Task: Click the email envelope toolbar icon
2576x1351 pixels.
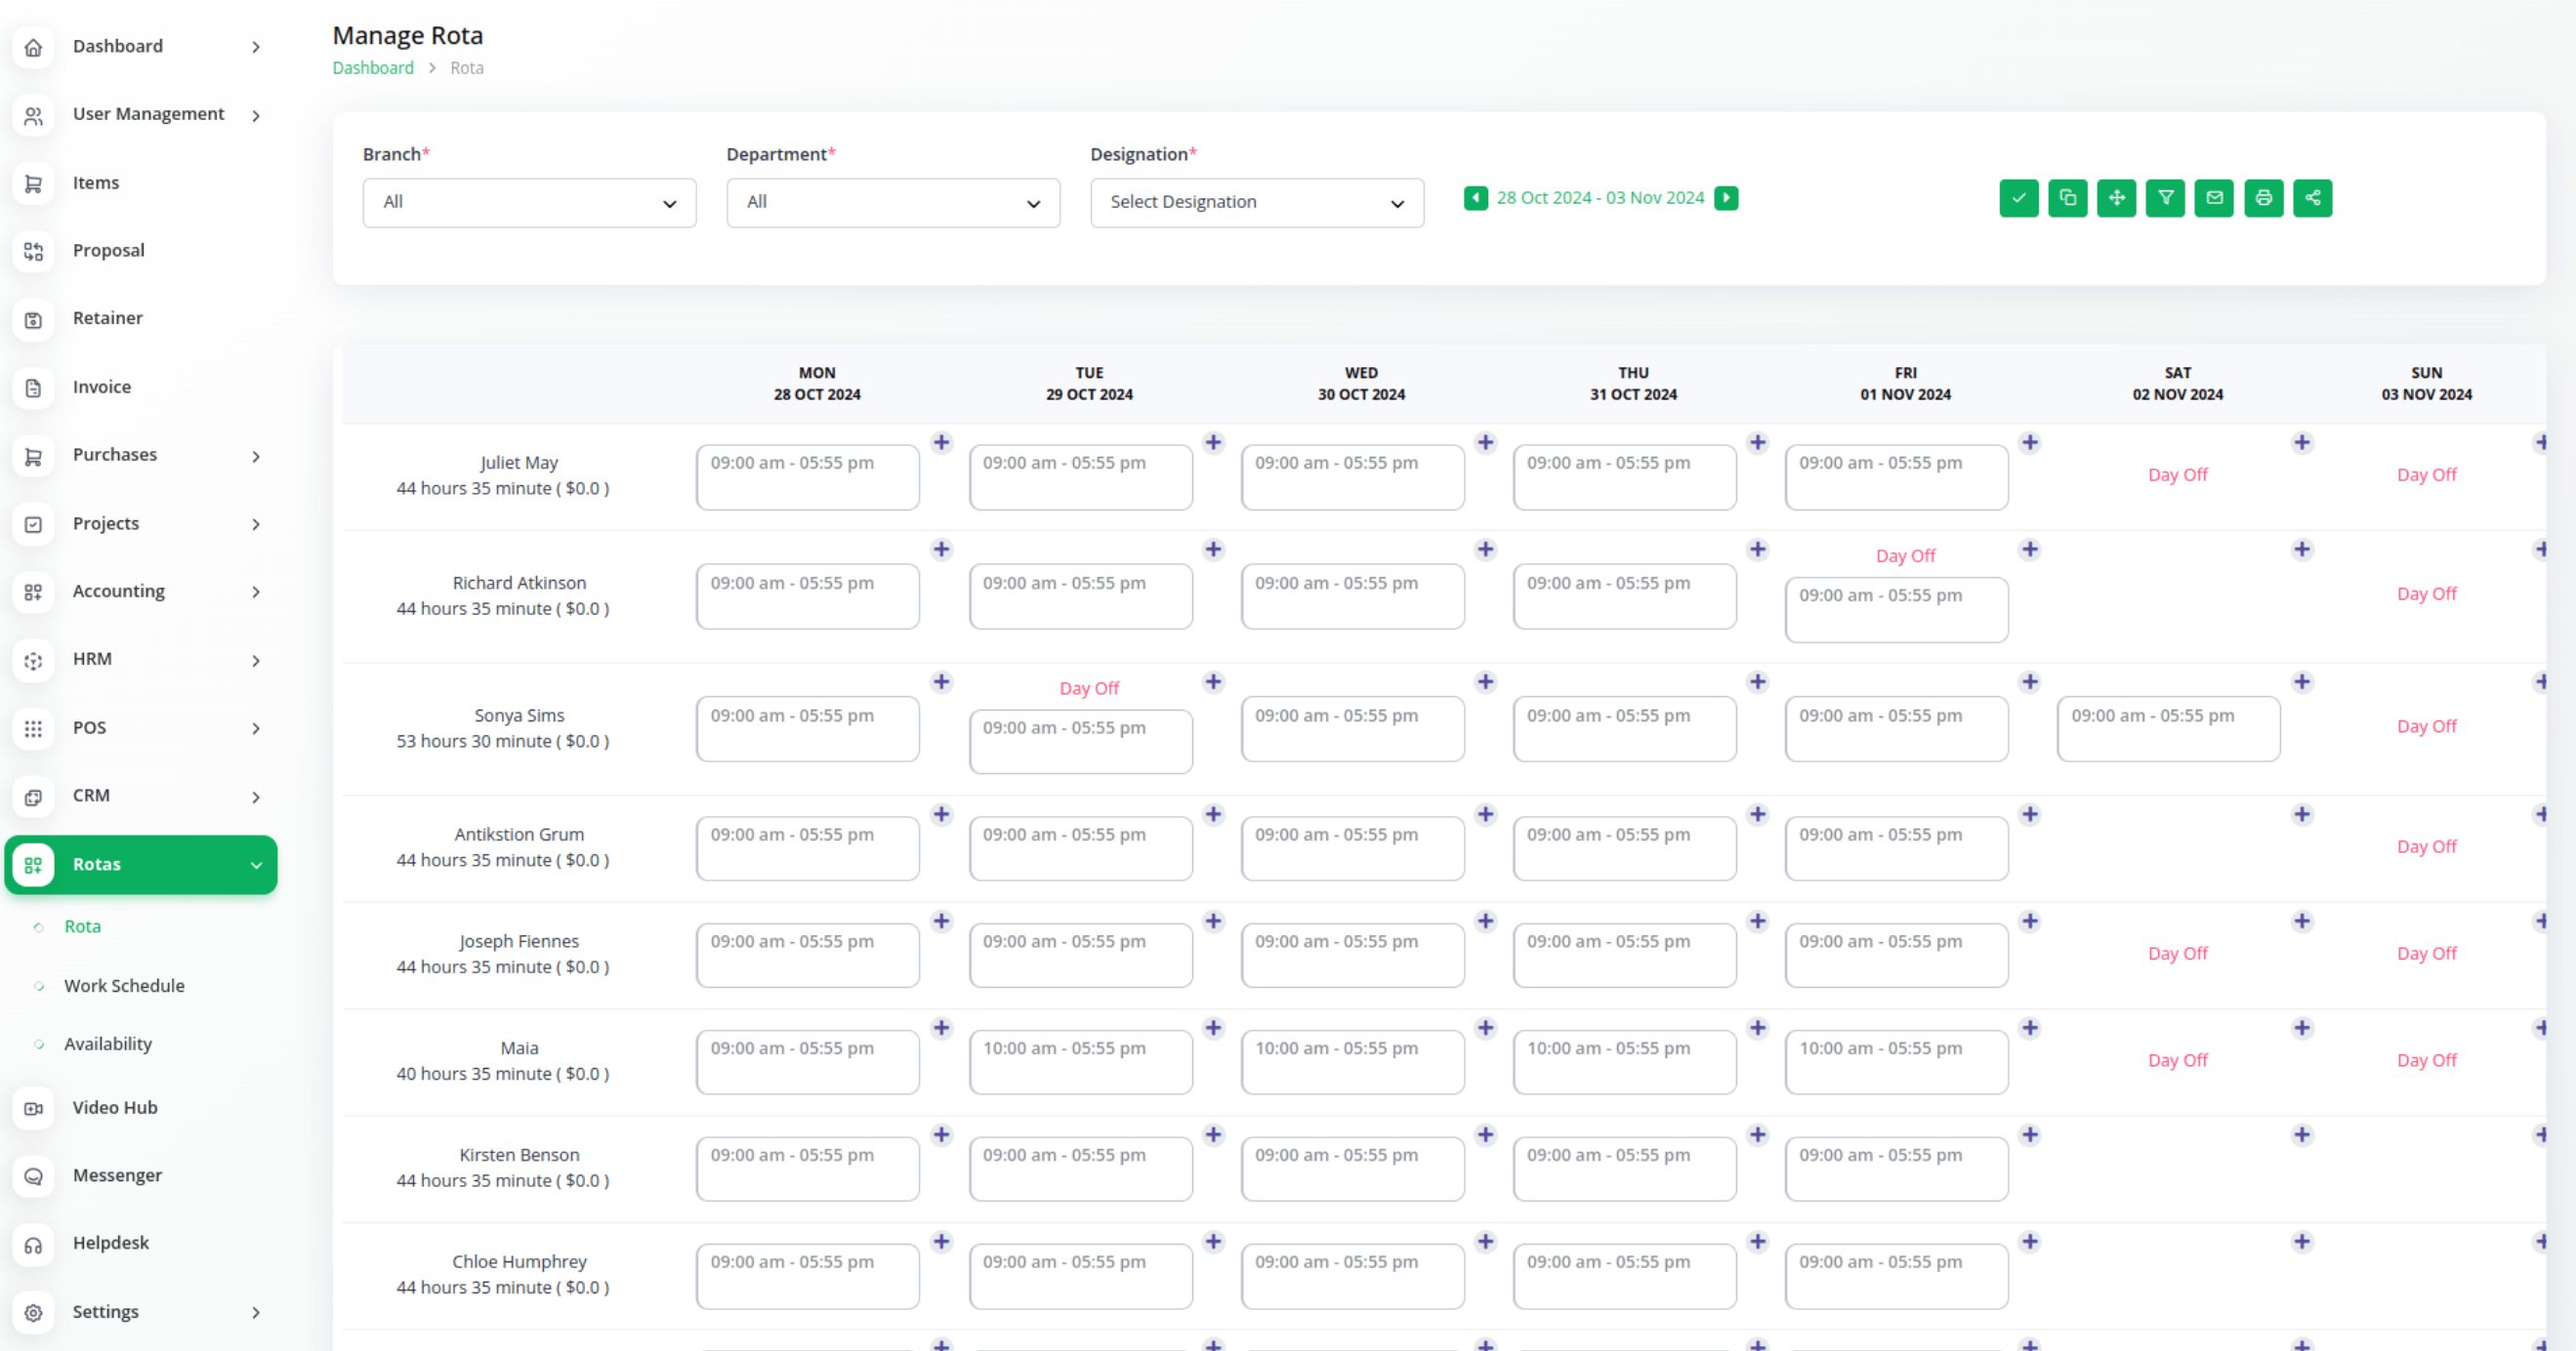Action: tap(2214, 198)
